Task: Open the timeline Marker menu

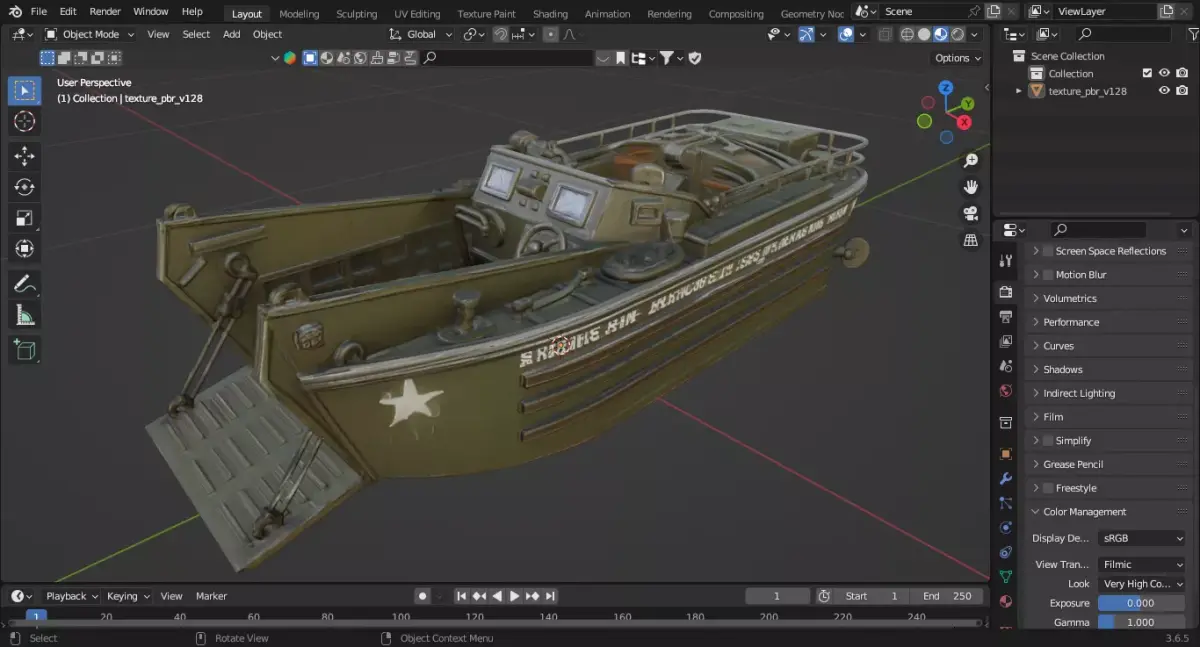Action: pyautogui.click(x=211, y=596)
